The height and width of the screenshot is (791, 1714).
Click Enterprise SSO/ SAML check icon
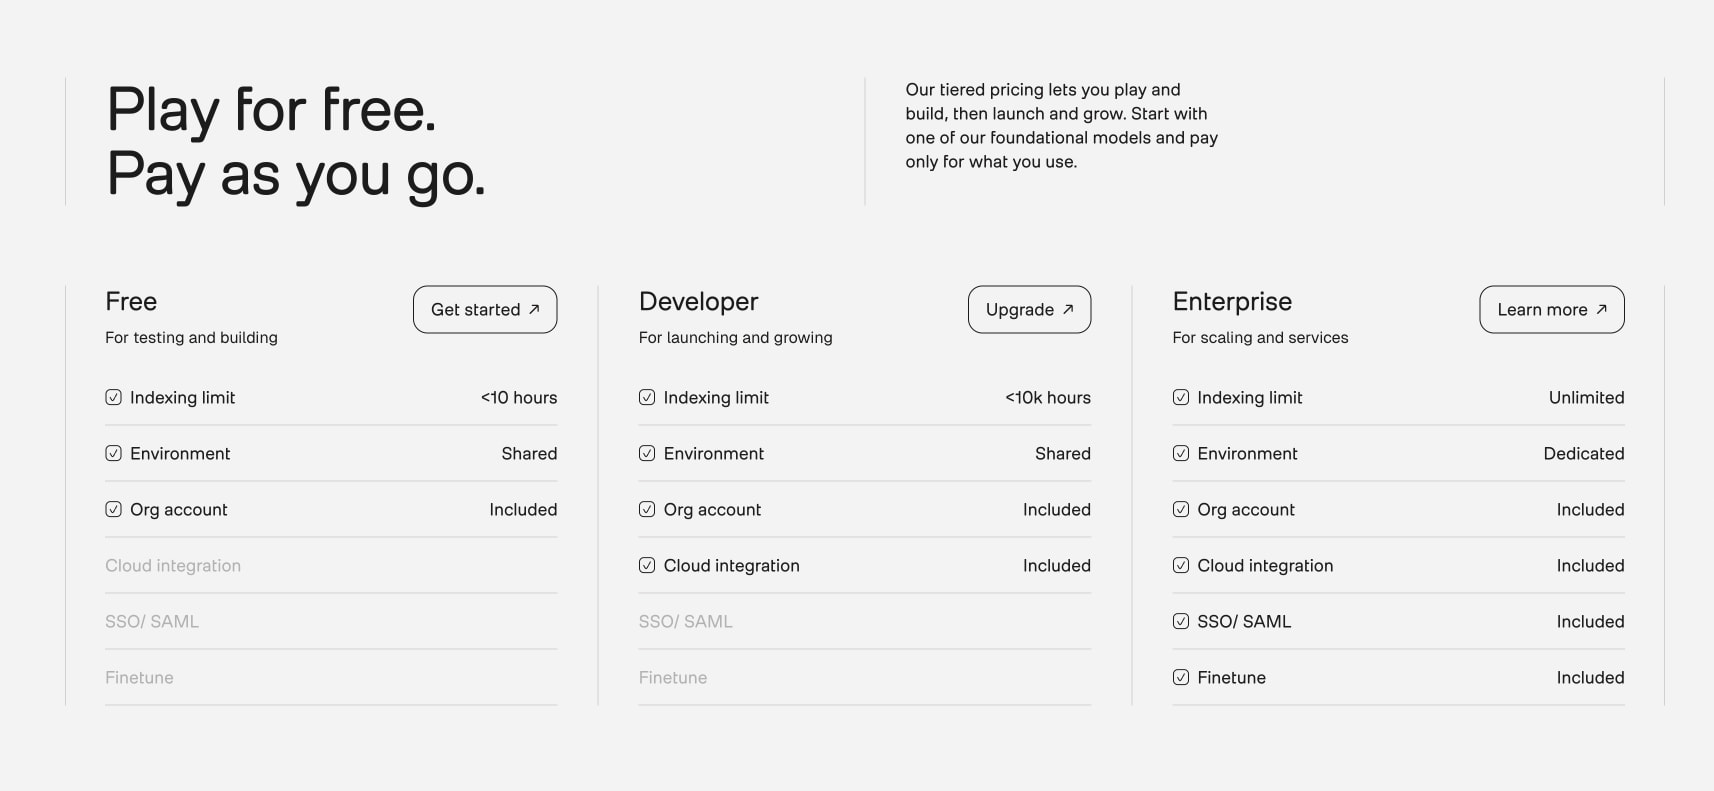click(1181, 621)
